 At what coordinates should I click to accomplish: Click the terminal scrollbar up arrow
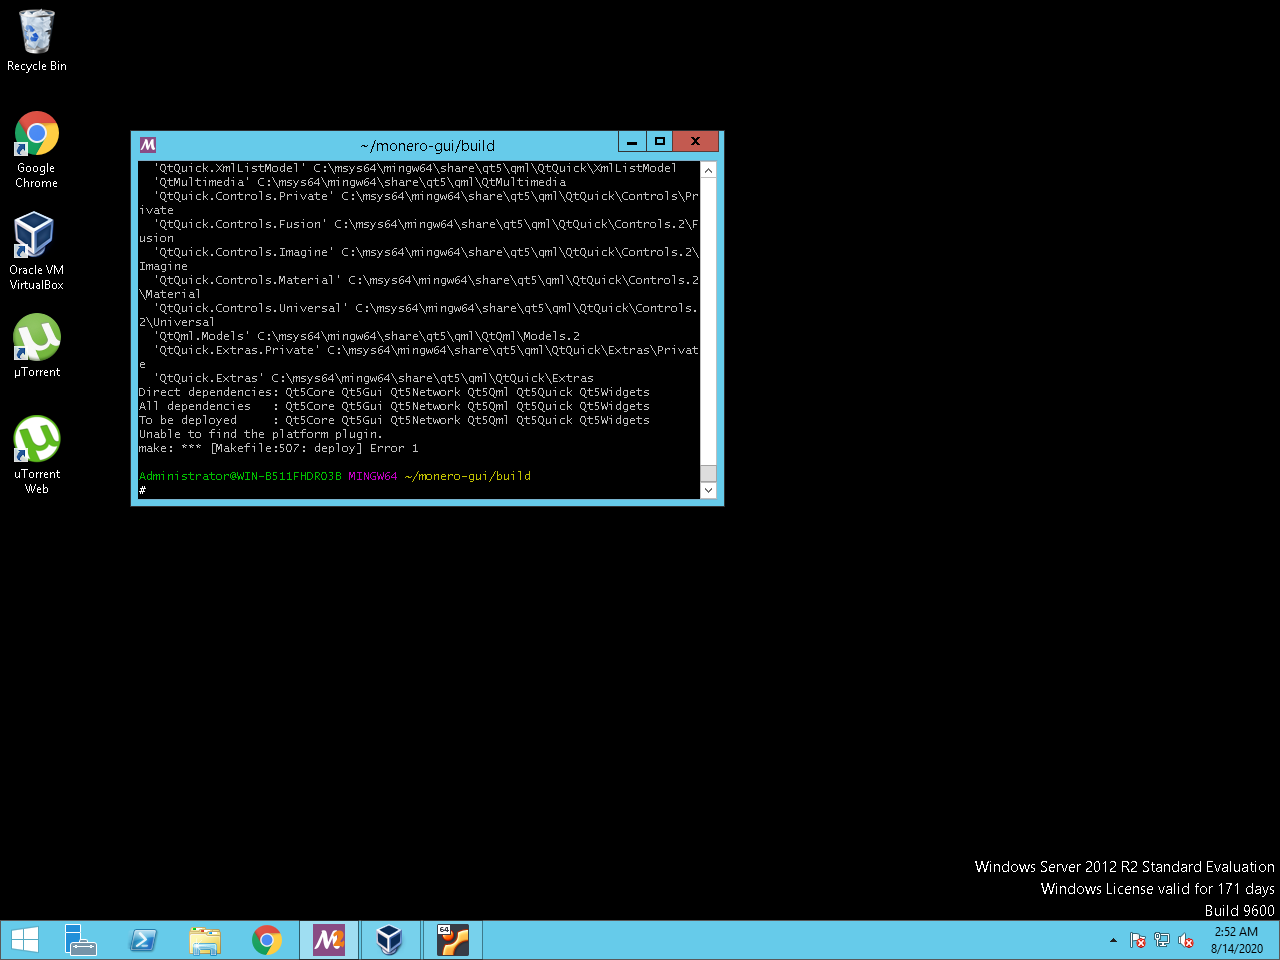tap(709, 170)
